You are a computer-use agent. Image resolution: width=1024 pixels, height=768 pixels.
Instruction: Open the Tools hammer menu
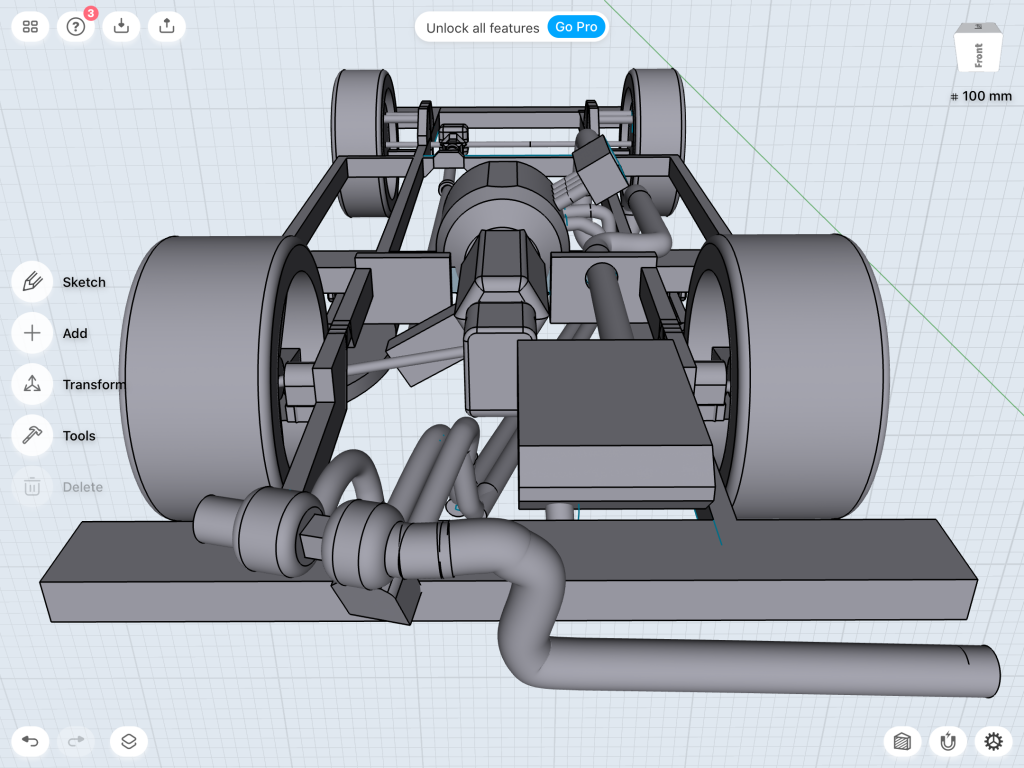(32, 435)
